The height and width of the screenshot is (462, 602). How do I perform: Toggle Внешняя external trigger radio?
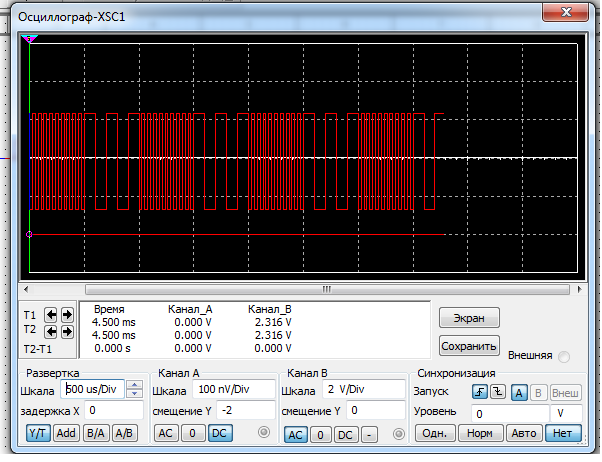tap(565, 356)
